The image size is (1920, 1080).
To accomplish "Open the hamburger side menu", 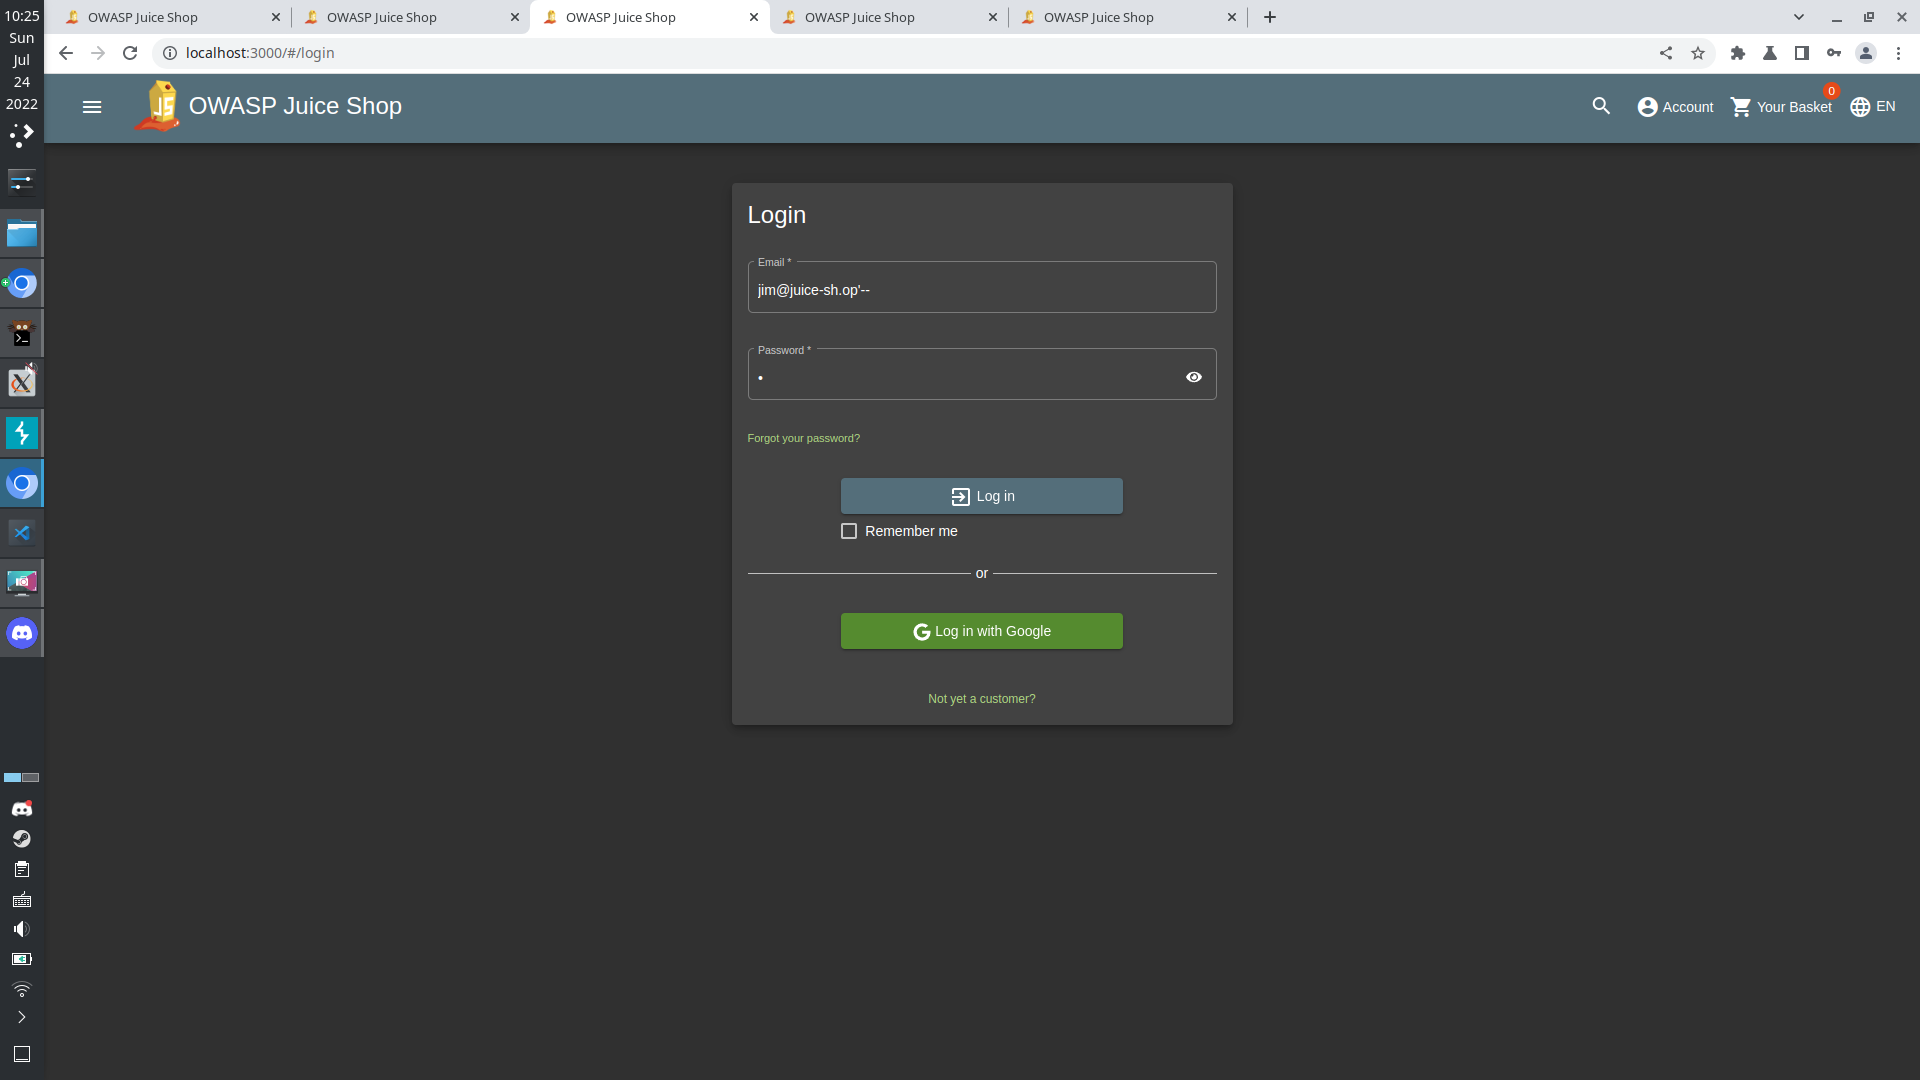I will coord(92,107).
